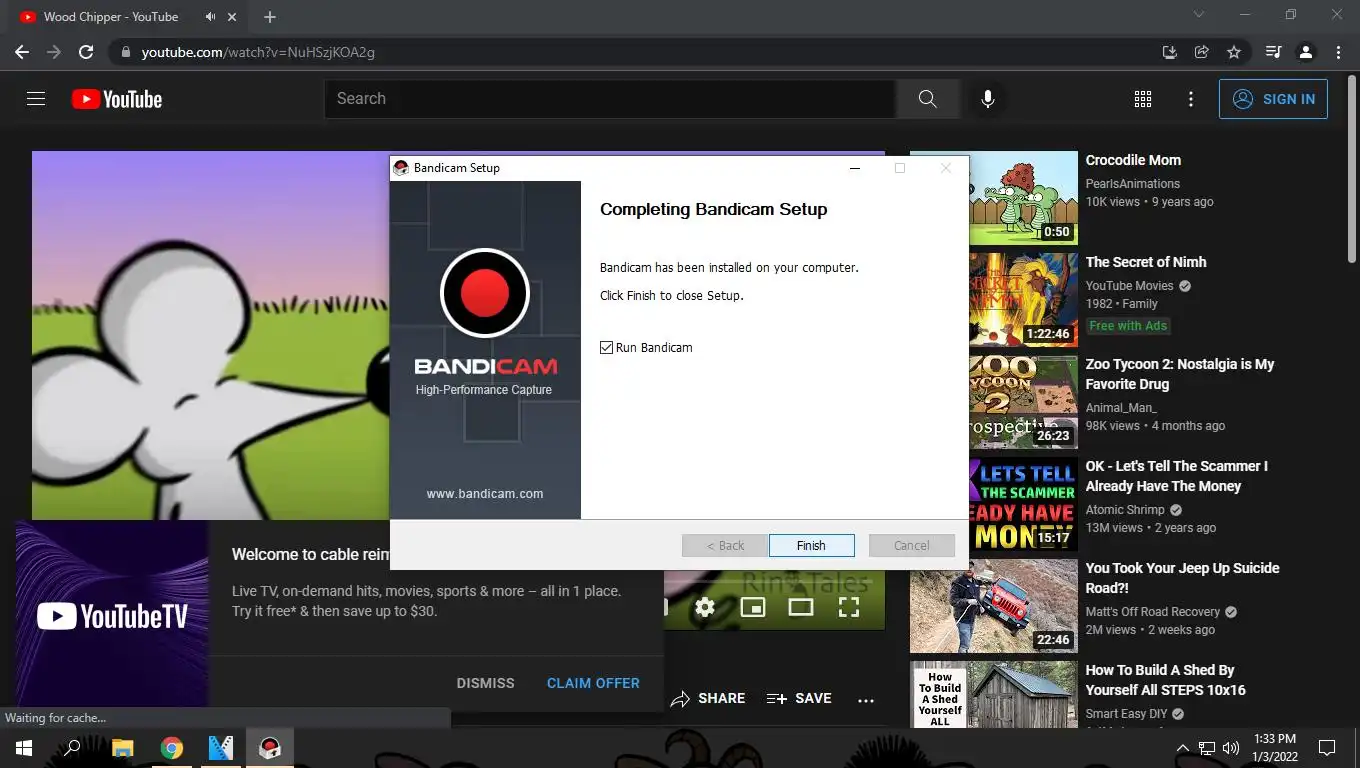This screenshot has width=1360, height=768.
Task: Open Chrome media control icon
Action: tap(1273, 52)
